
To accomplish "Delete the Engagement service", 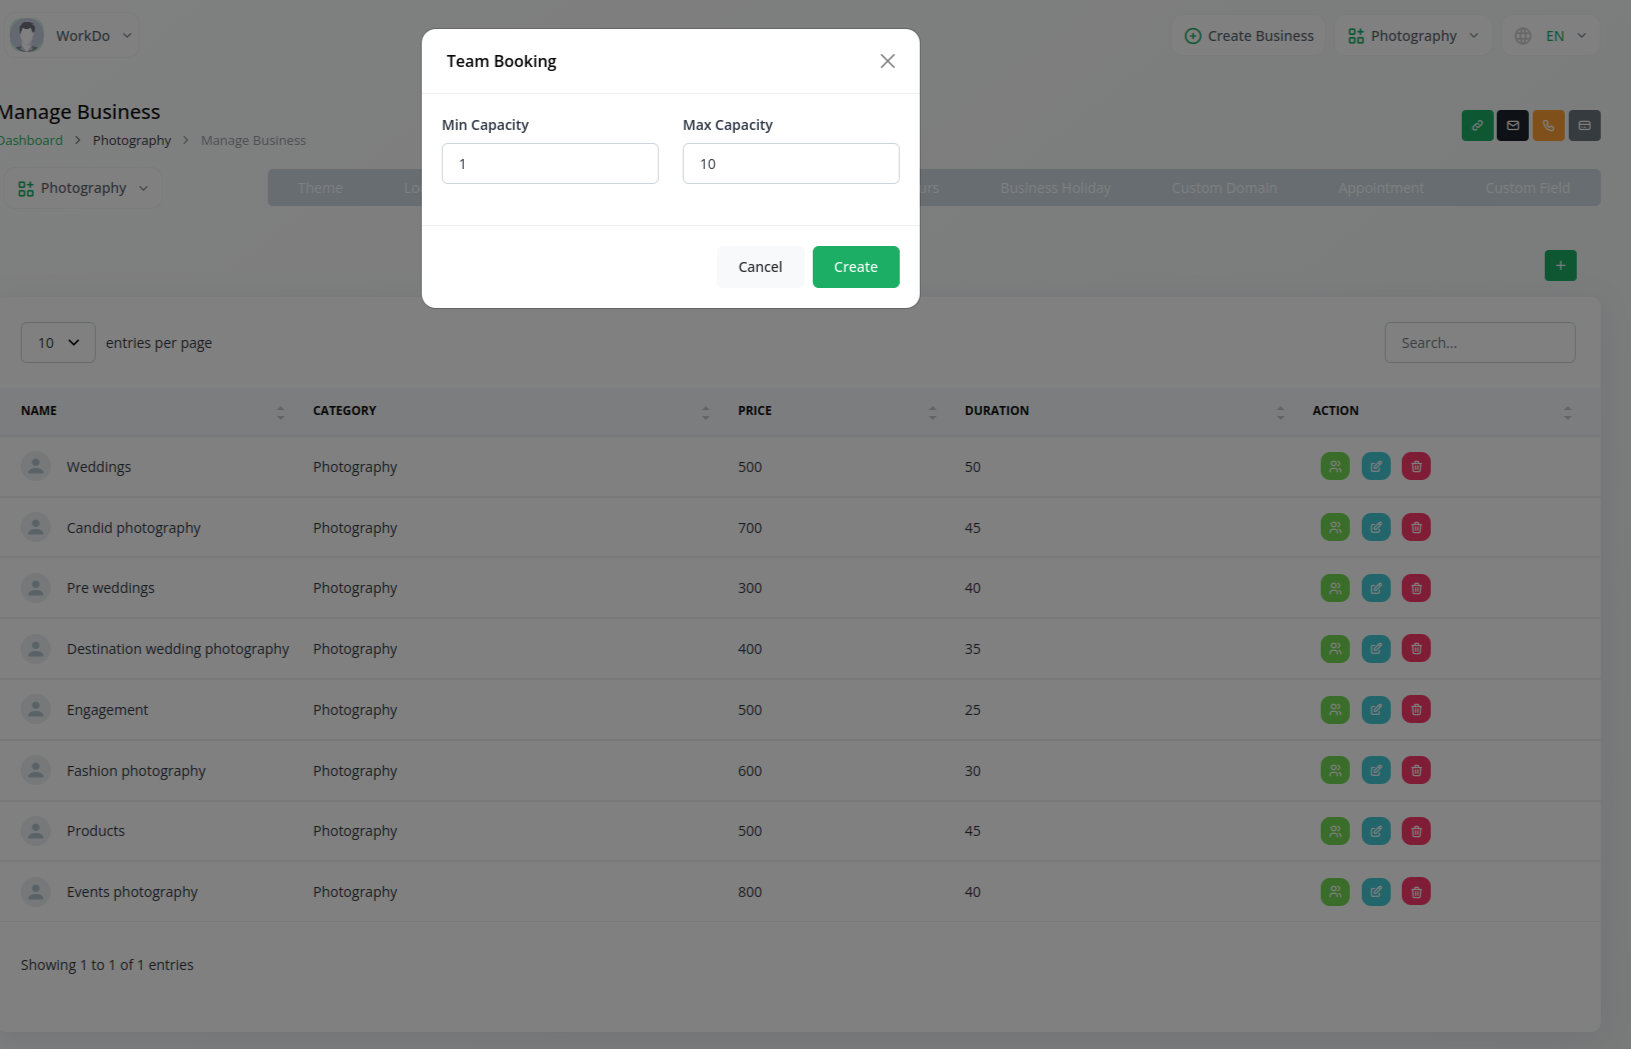I will [1416, 710].
